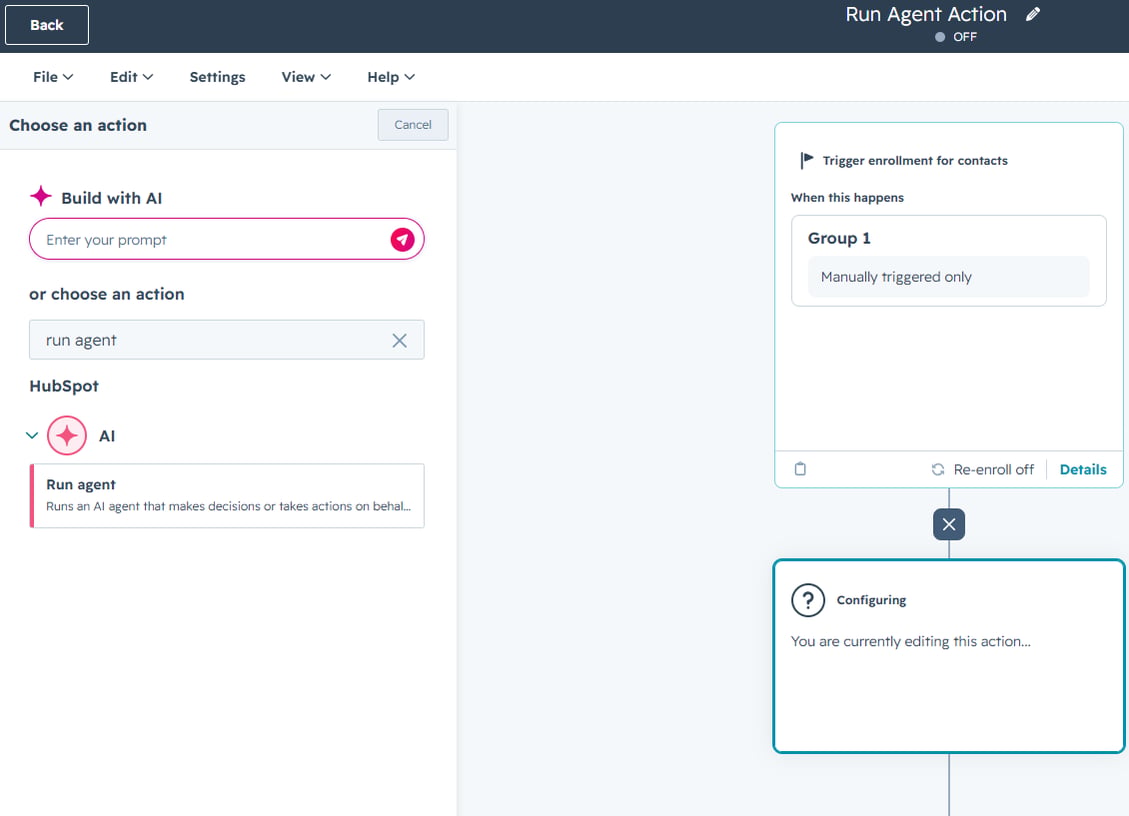Click the 'Trigger enrollment for contacts' heading
Screen dimensions: 1129x816
pyautogui.click(x=915, y=161)
